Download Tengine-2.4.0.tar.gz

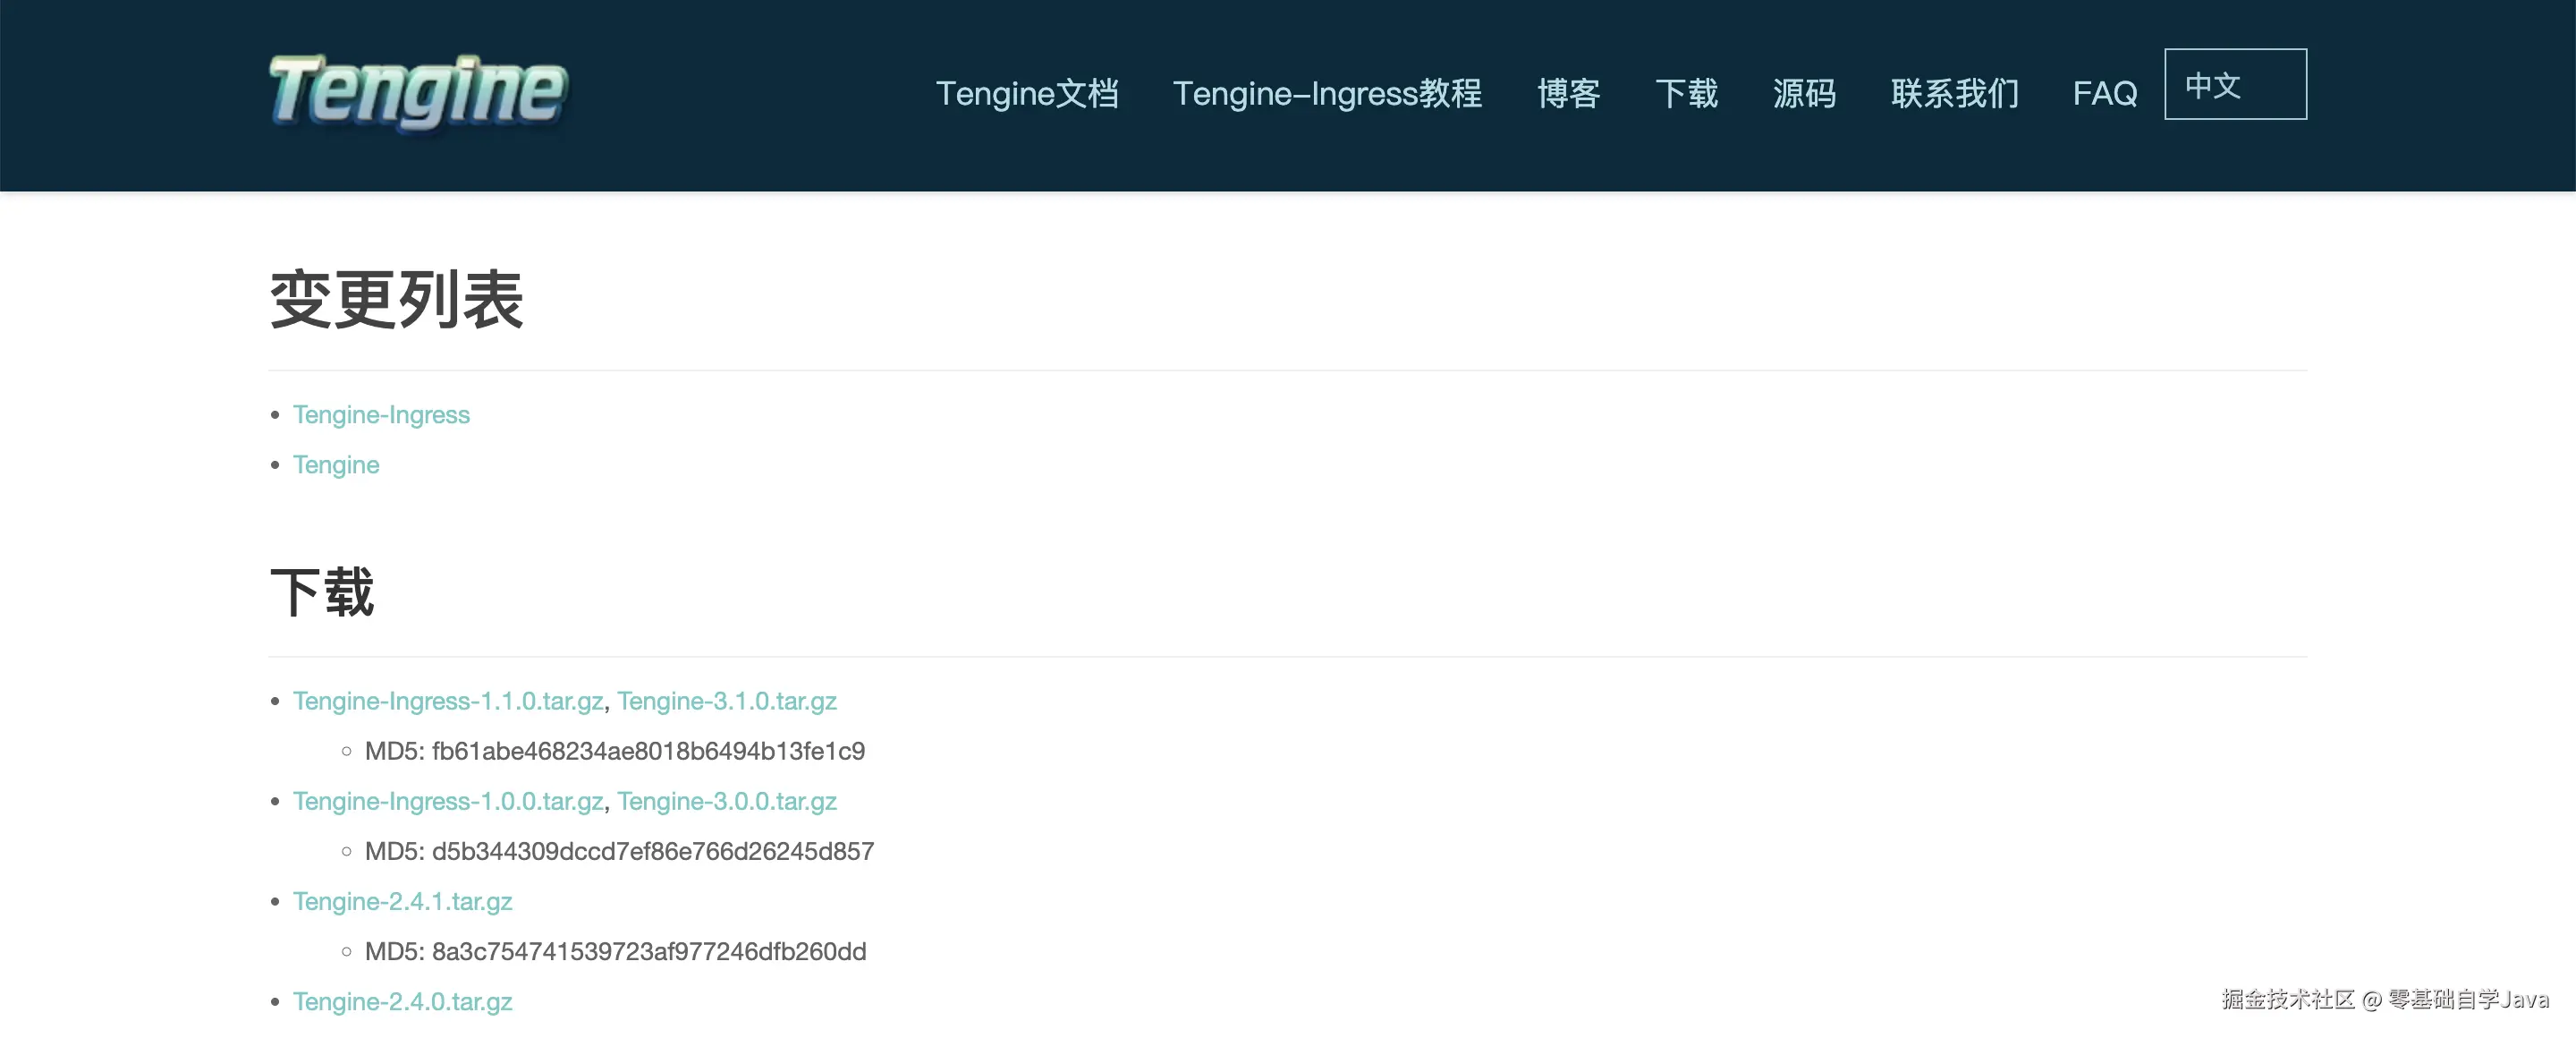point(402,1001)
